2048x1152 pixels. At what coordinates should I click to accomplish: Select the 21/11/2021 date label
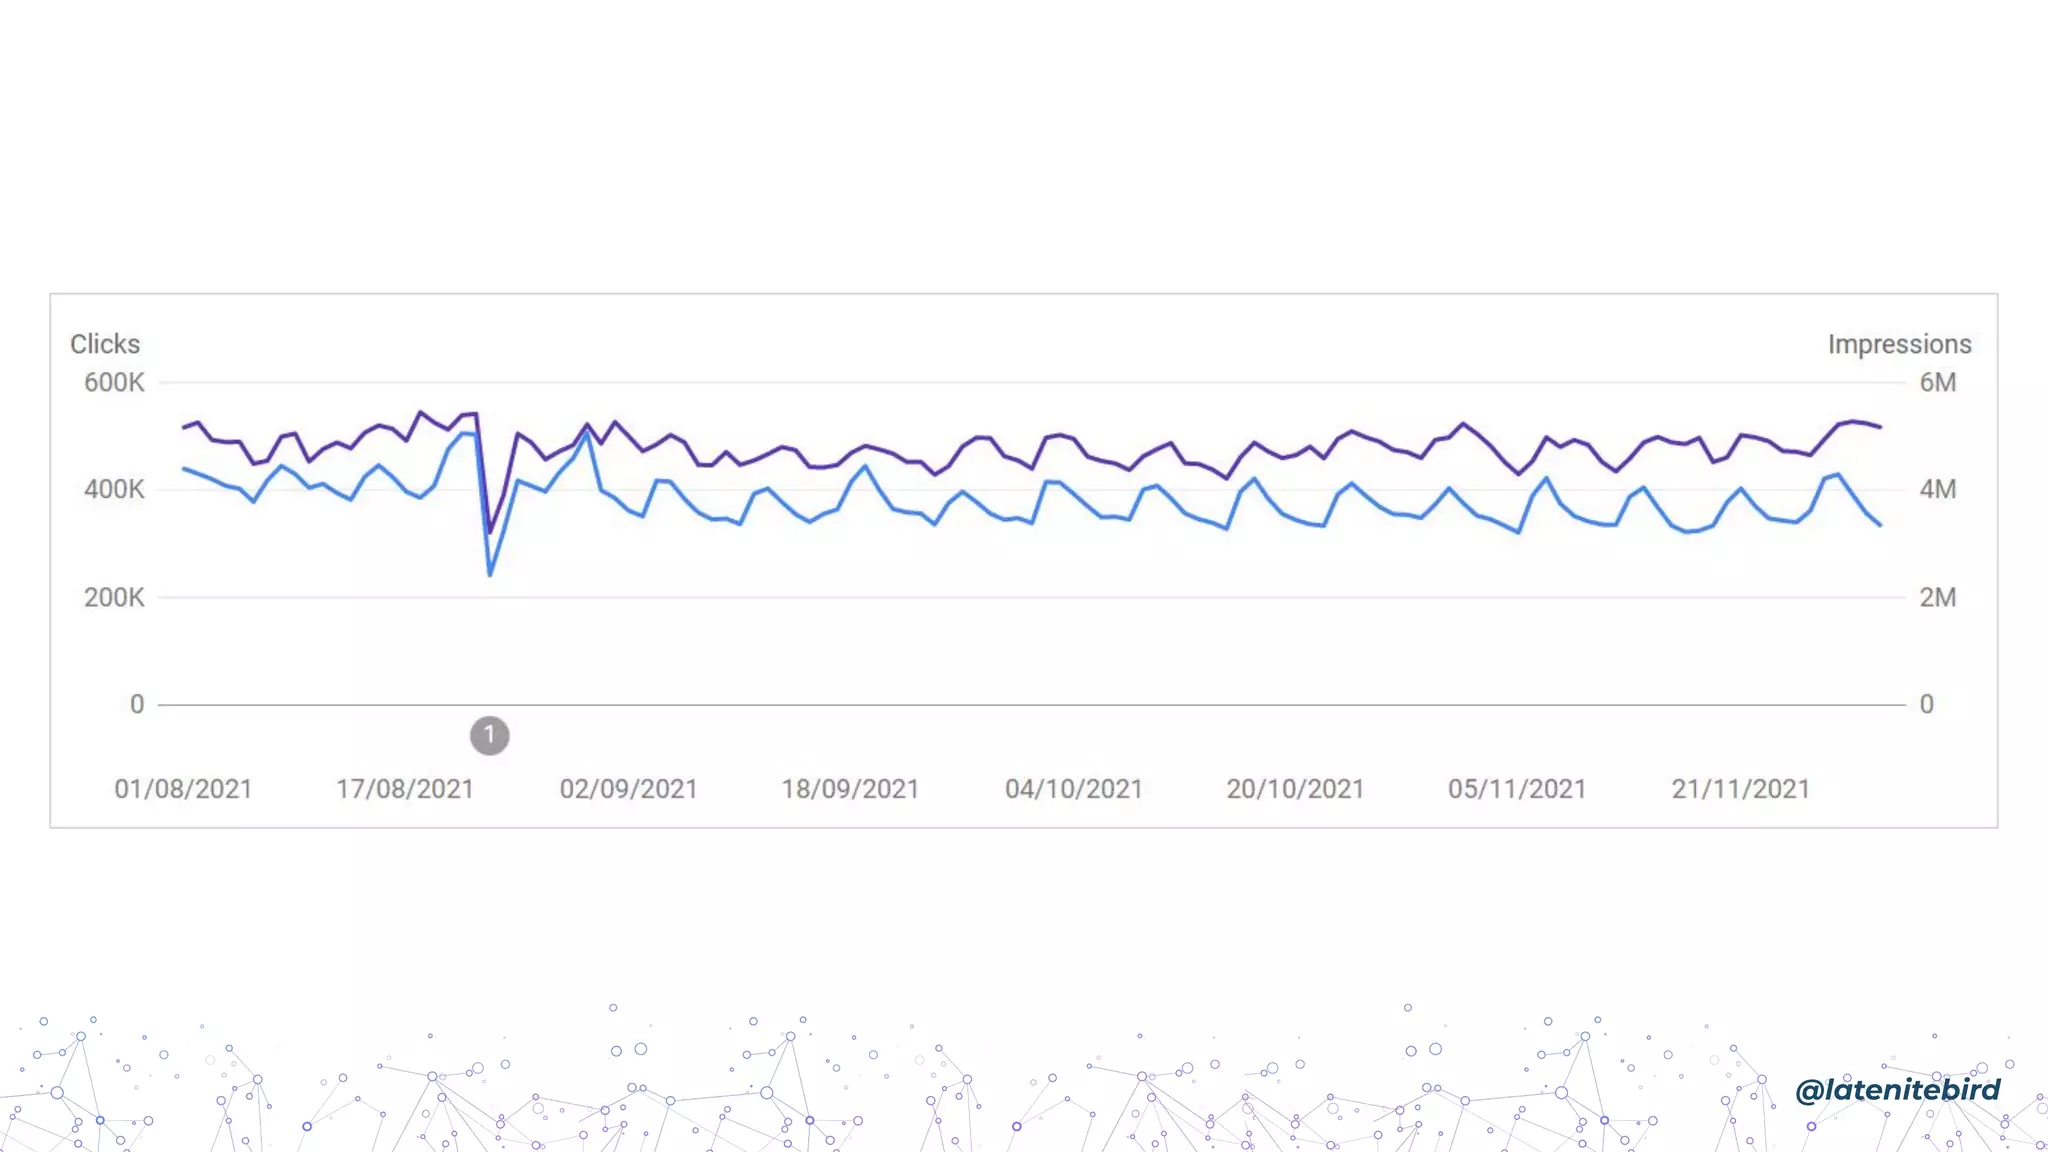pos(1740,790)
